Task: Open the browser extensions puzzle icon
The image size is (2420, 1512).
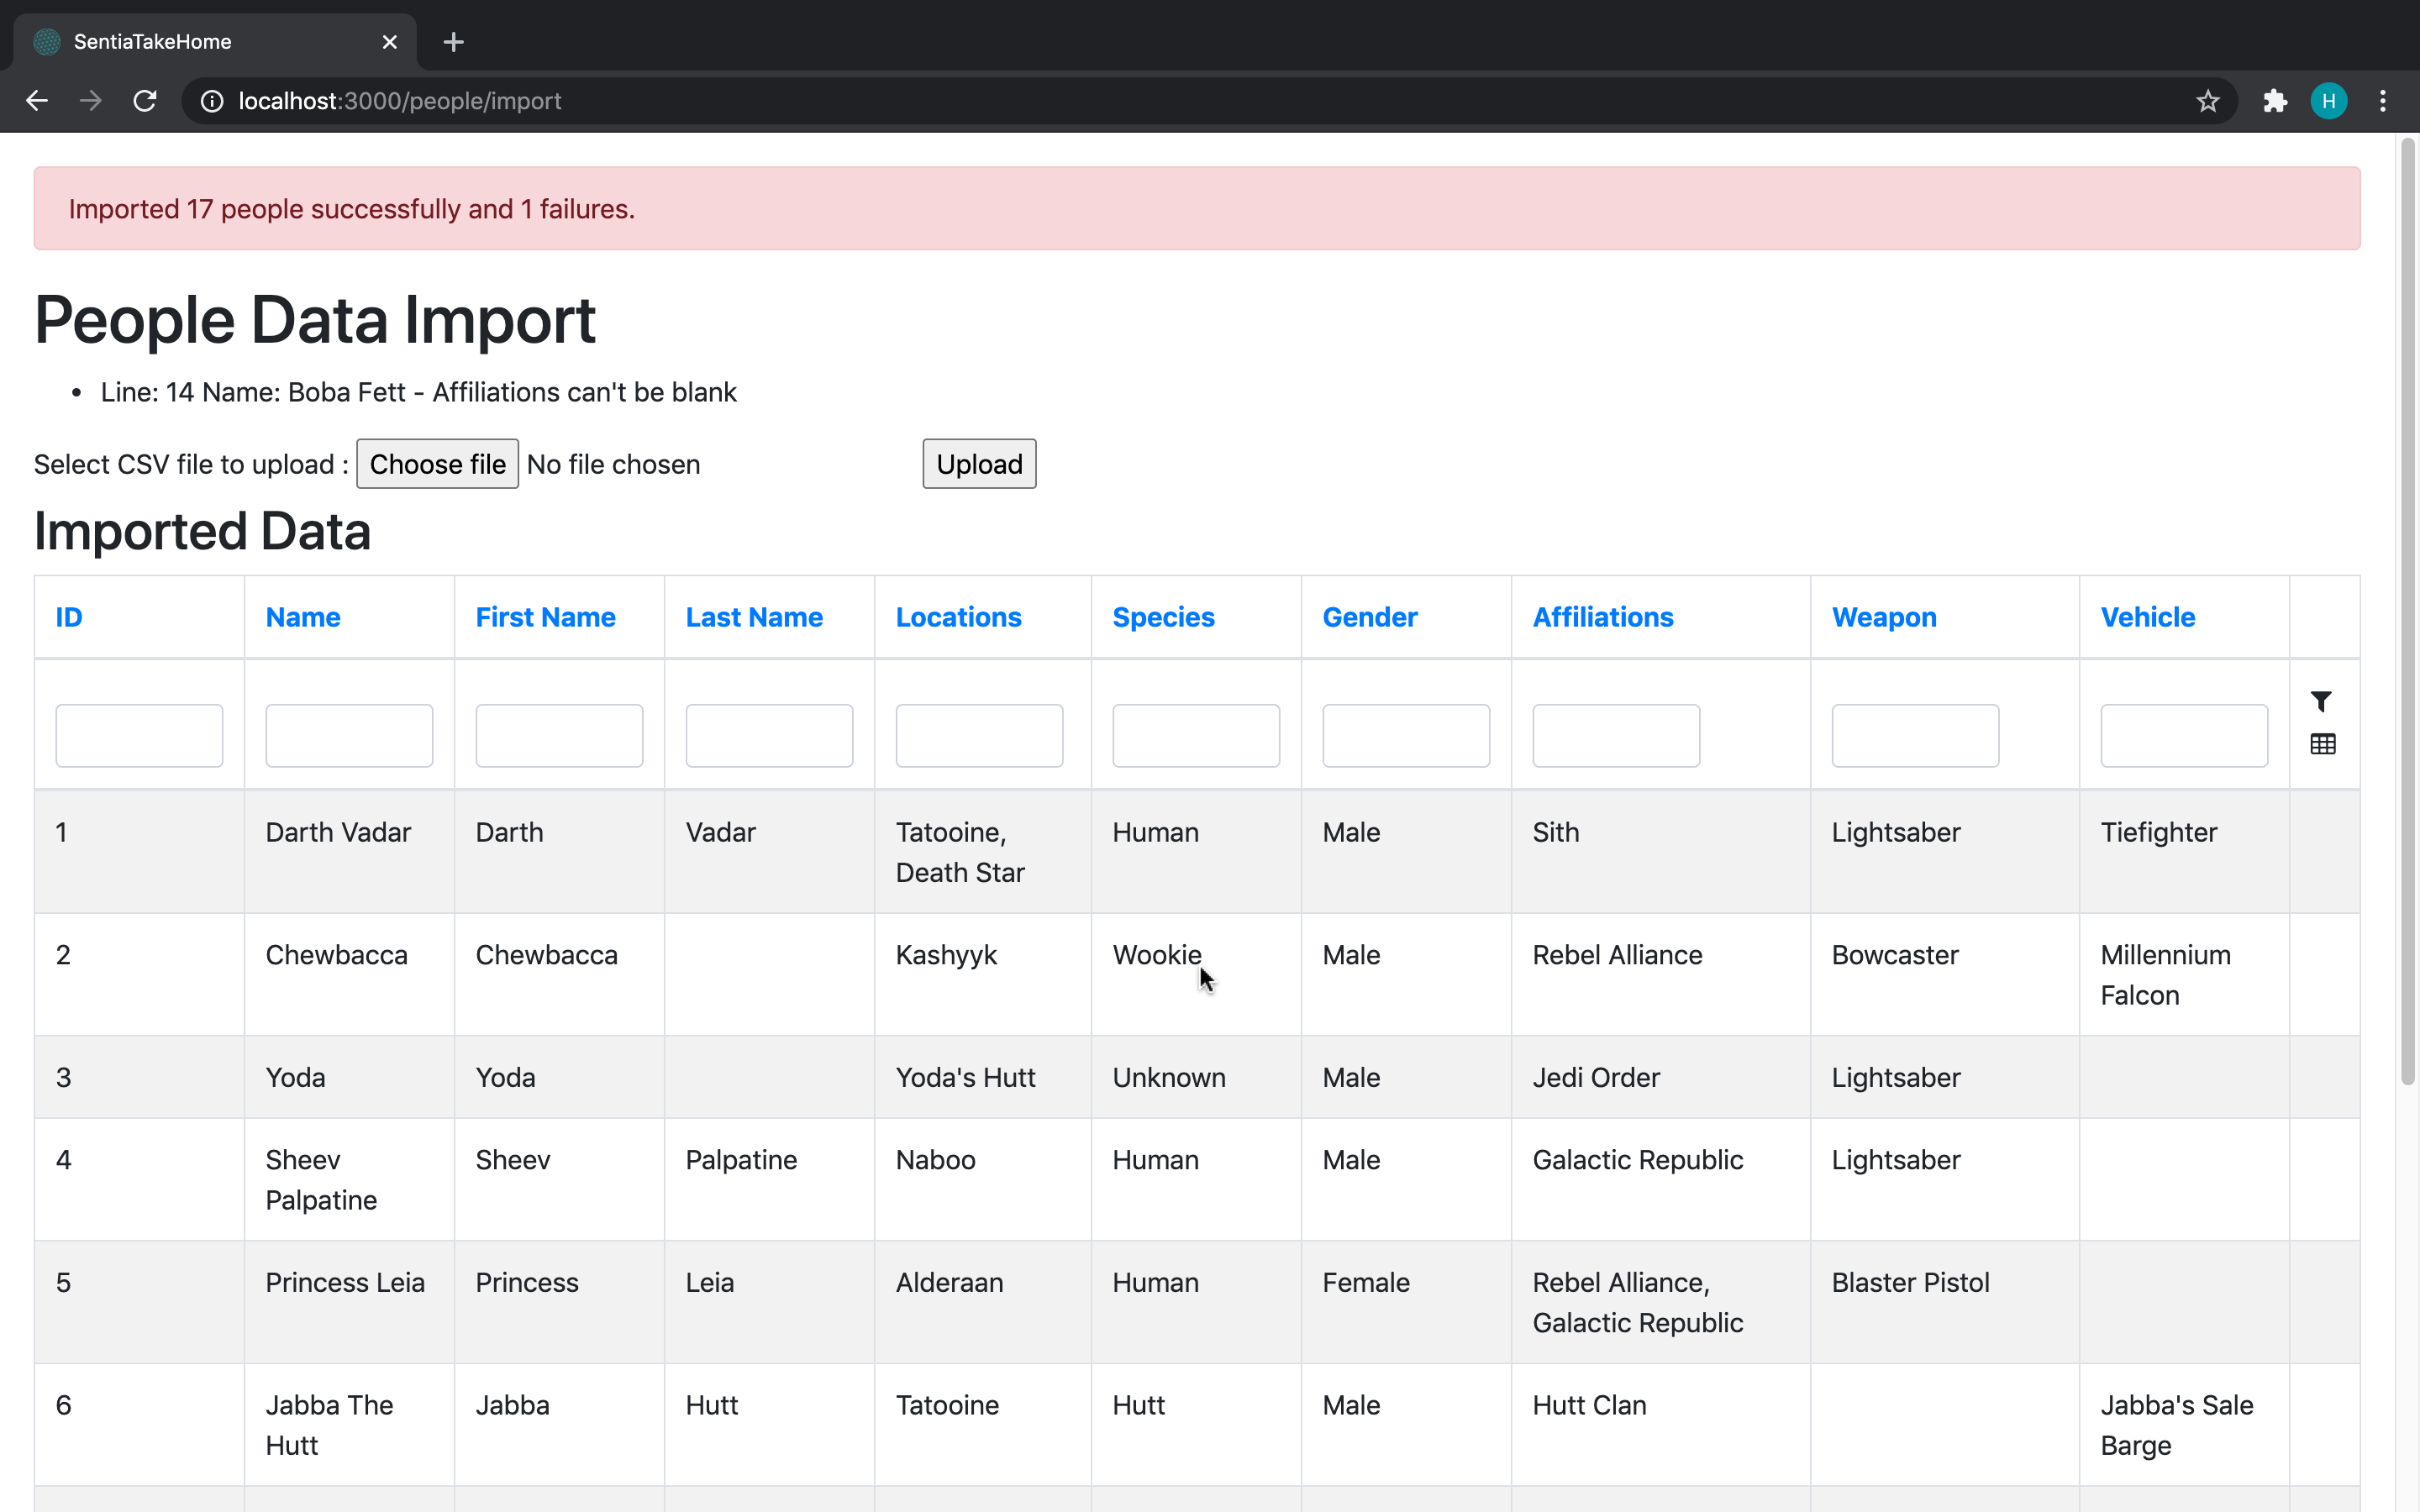Action: 2275,101
